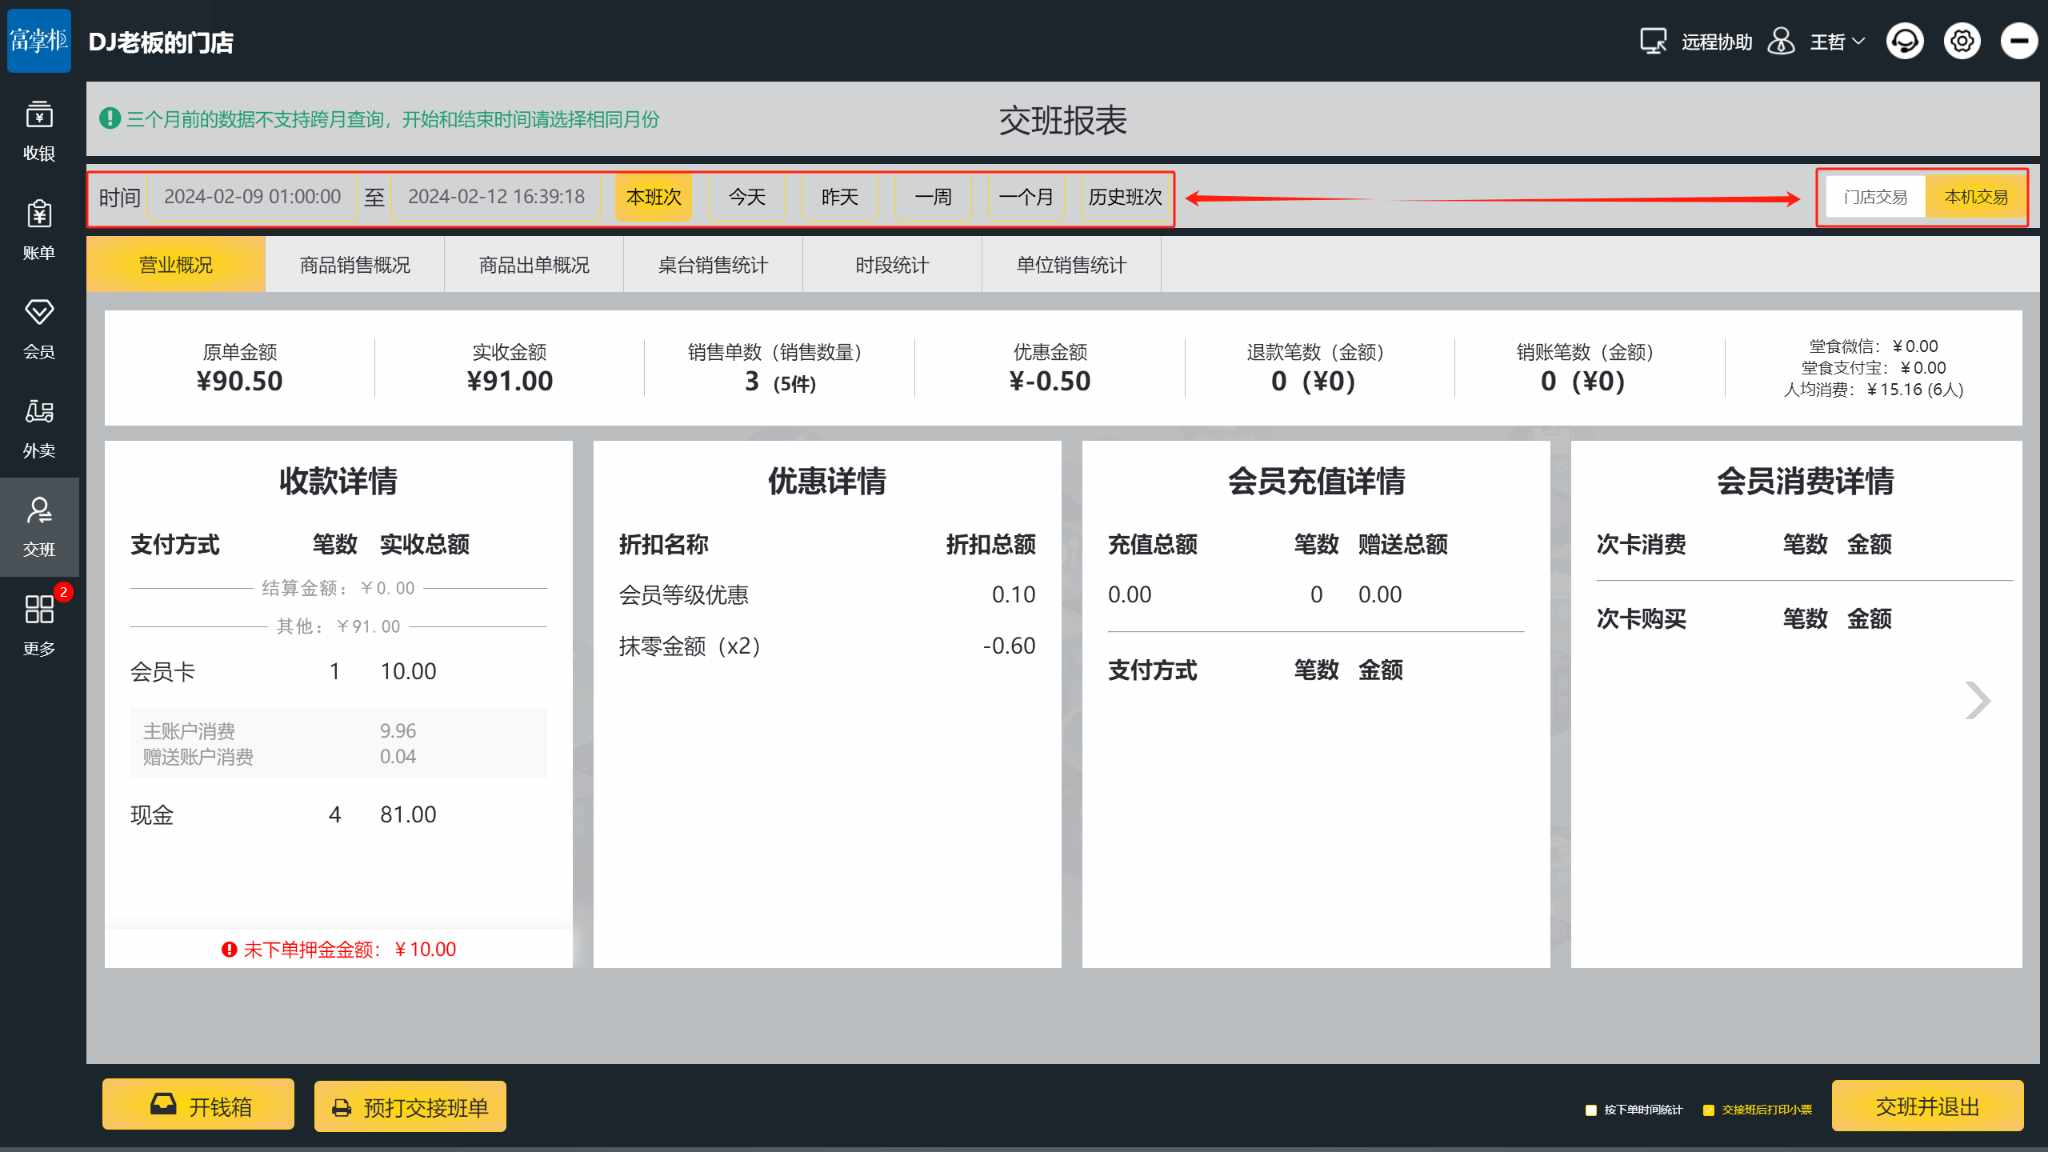This screenshot has height=1152, width=2048.
Task: Switch to 桌台销售统计 tab
Action: (713, 265)
